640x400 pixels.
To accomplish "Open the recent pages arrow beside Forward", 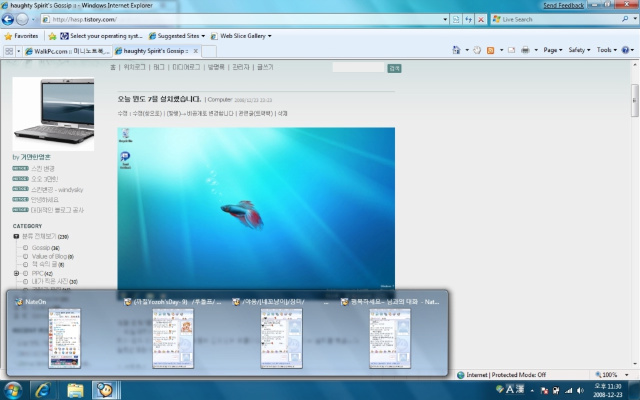I will tap(33, 19).
